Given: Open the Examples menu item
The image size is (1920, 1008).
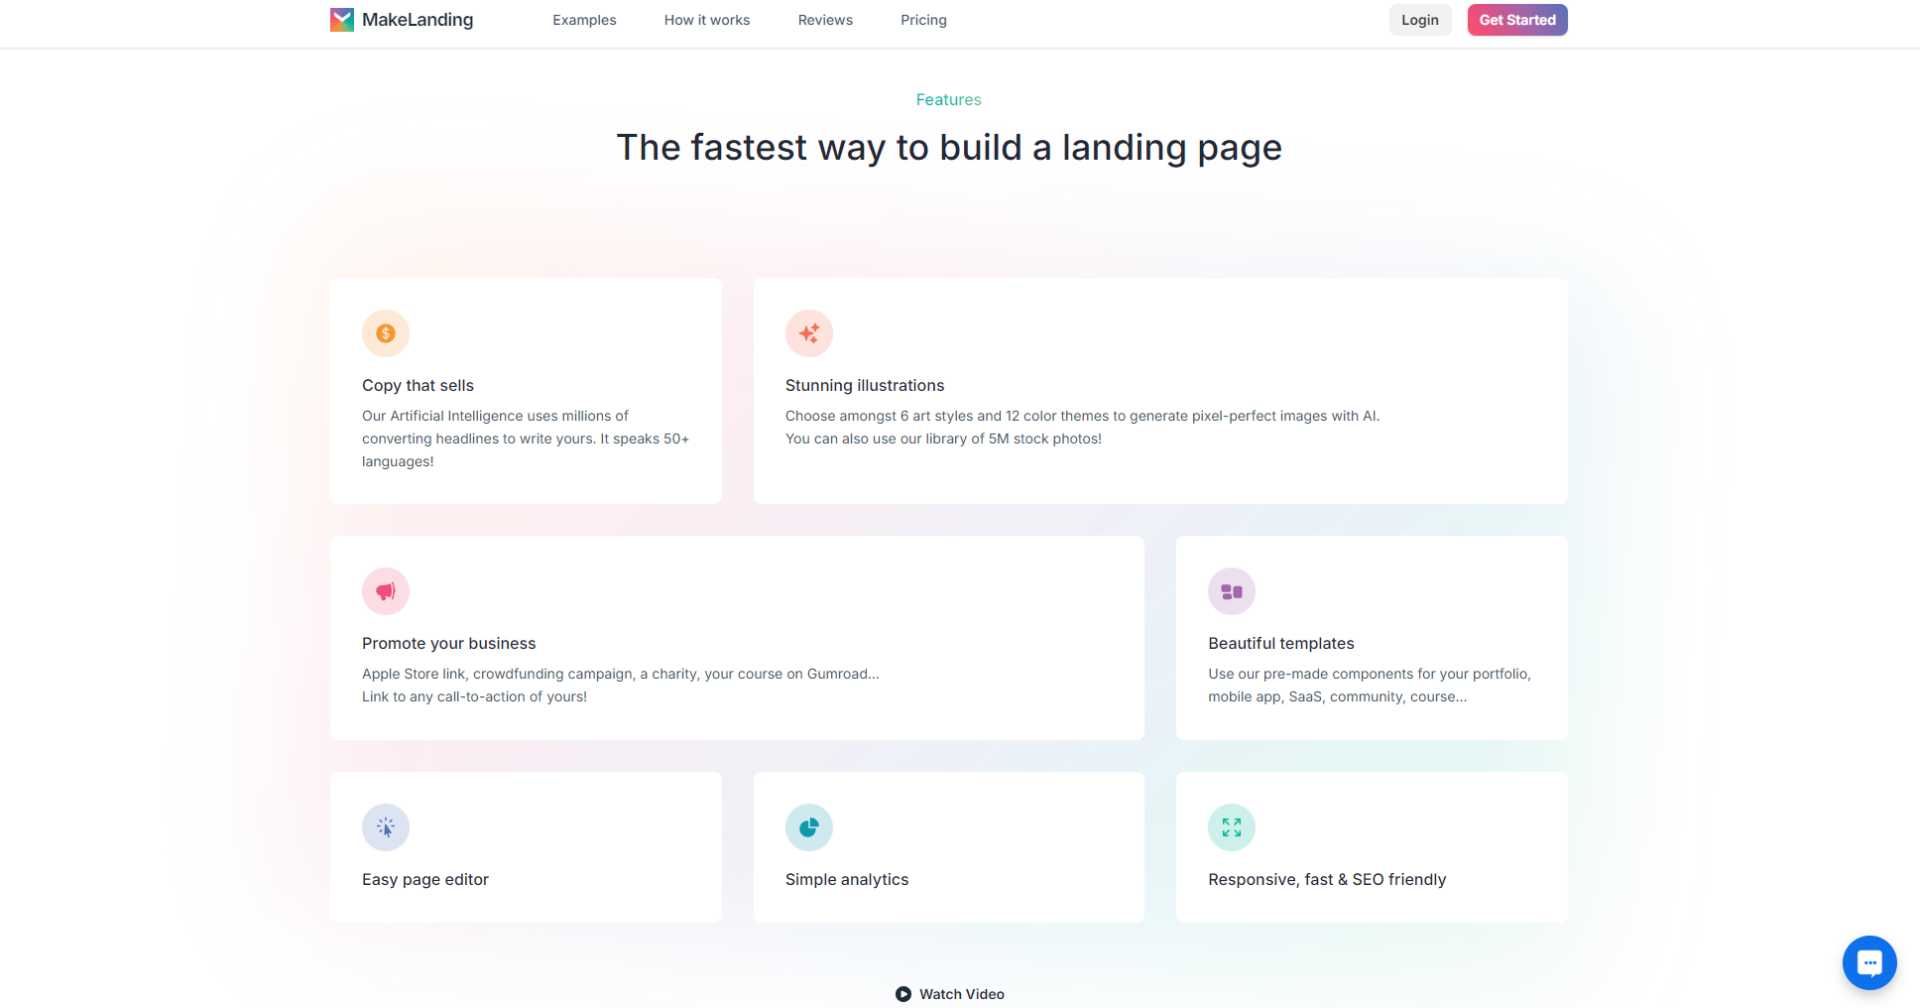Looking at the screenshot, I should click(x=584, y=20).
